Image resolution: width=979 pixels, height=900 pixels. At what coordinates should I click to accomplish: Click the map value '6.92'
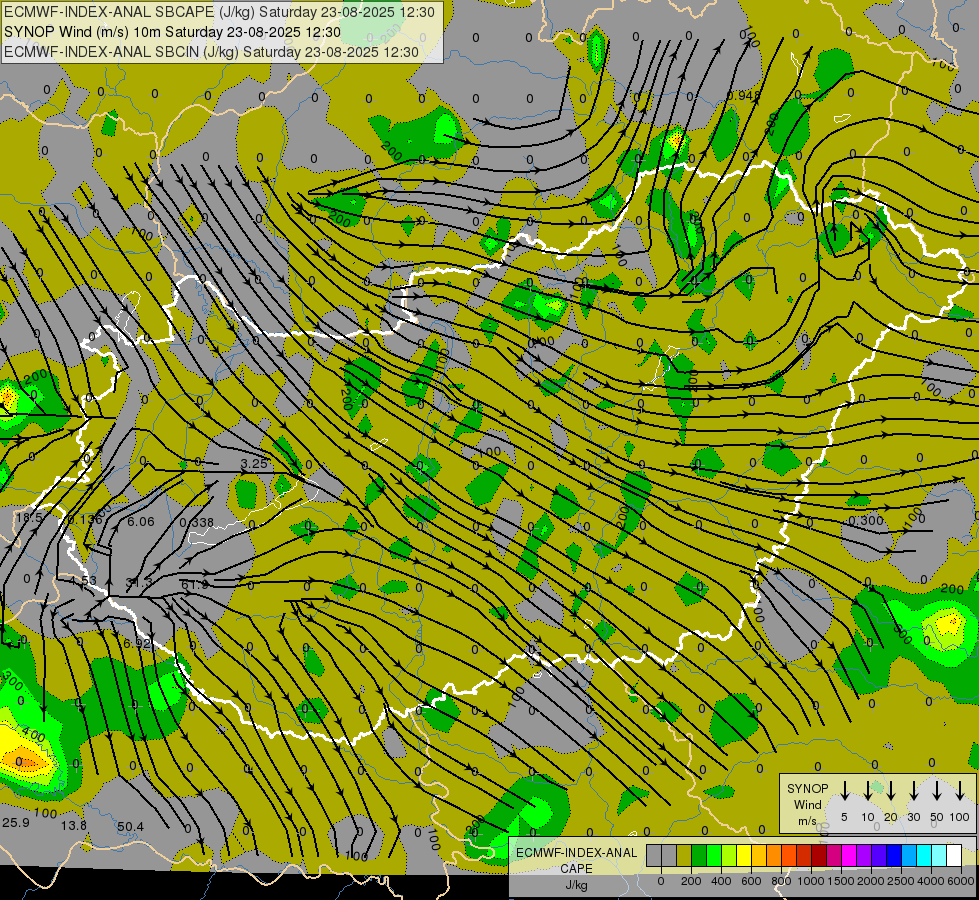tap(137, 643)
